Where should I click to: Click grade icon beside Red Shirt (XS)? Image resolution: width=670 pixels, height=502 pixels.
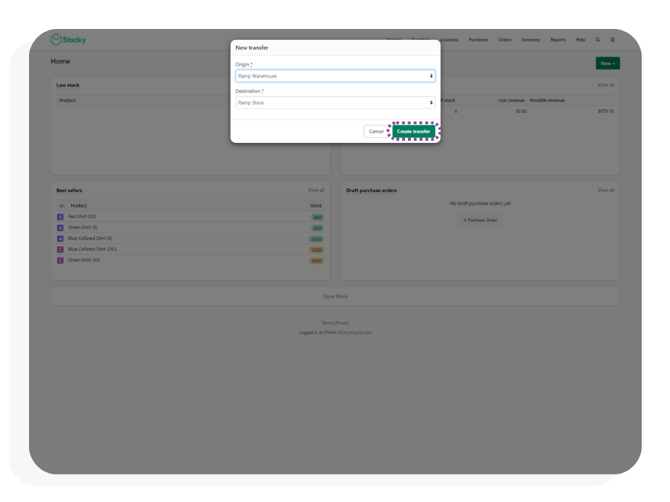coord(60,217)
